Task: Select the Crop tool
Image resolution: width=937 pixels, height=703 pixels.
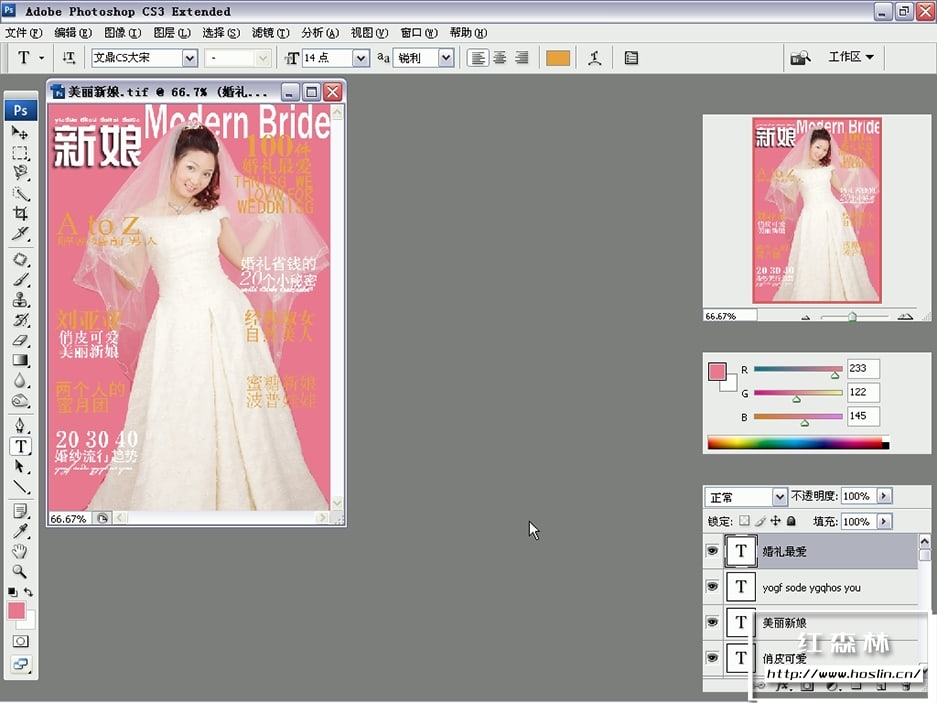Action: pyautogui.click(x=20, y=213)
